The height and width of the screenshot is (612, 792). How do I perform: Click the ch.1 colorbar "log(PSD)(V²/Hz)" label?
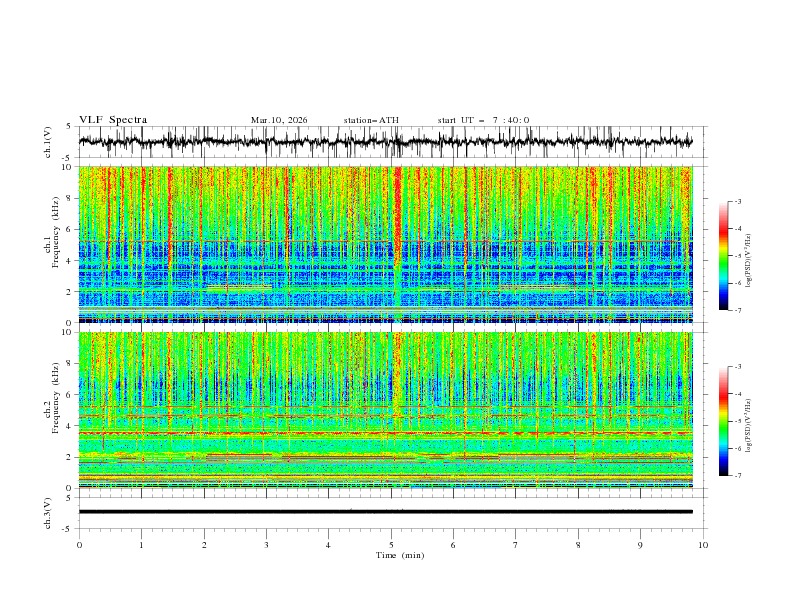pyautogui.click(x=749, y=261)
